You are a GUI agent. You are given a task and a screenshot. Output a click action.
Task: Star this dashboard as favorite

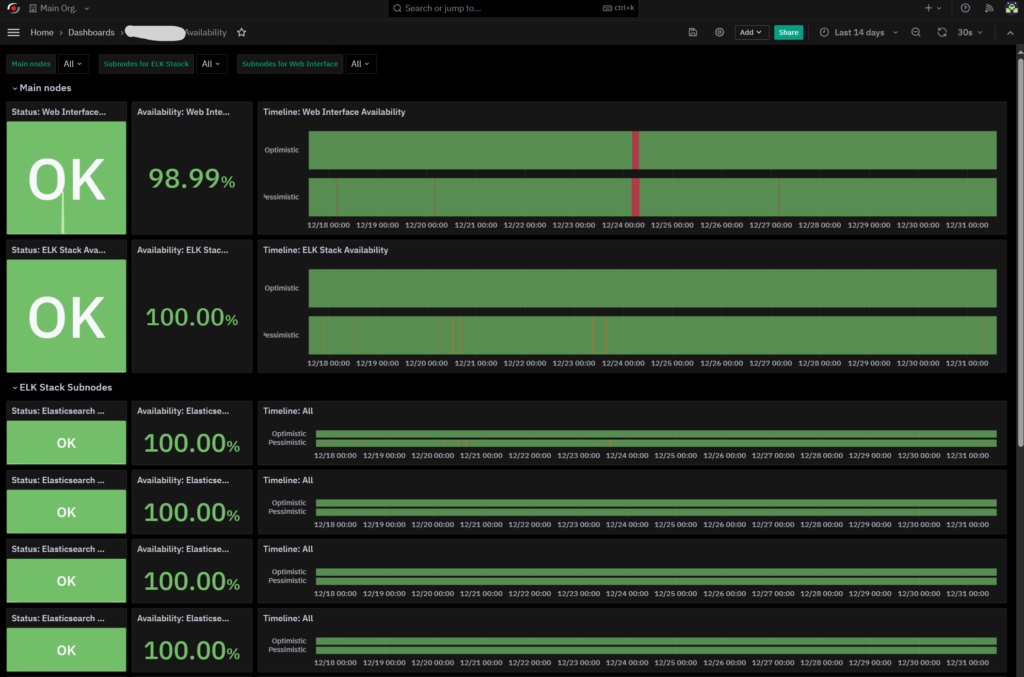pos(242,33)
